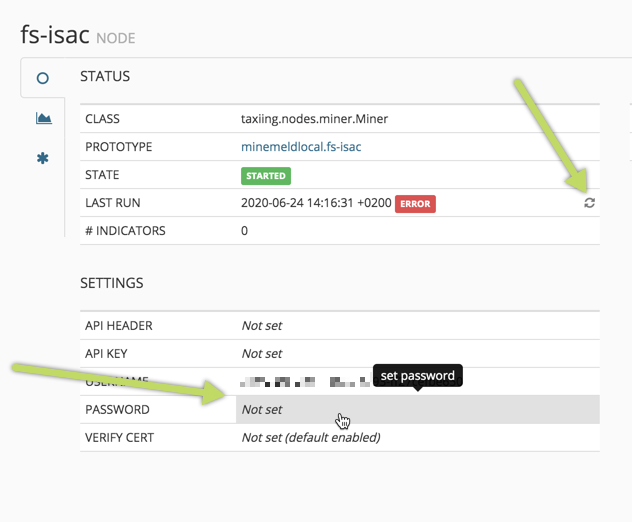The width and height of the screenshot is (632, 522).
Task: Click the # INDICATORS count value
Action: coord(245,231)
